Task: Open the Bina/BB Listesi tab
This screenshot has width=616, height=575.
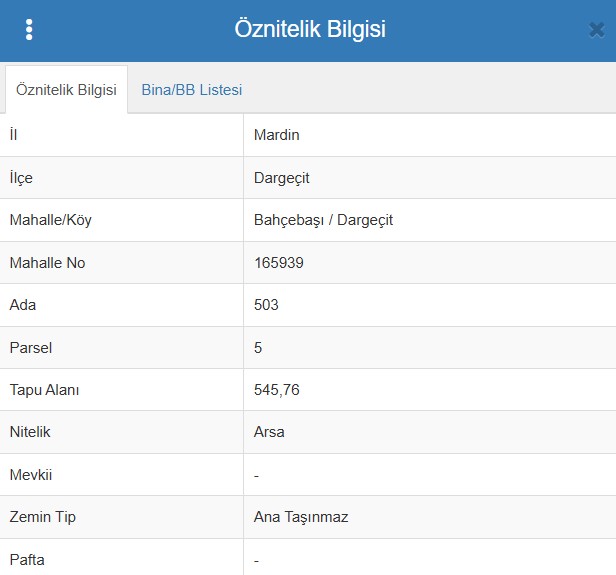Action: 192,90
